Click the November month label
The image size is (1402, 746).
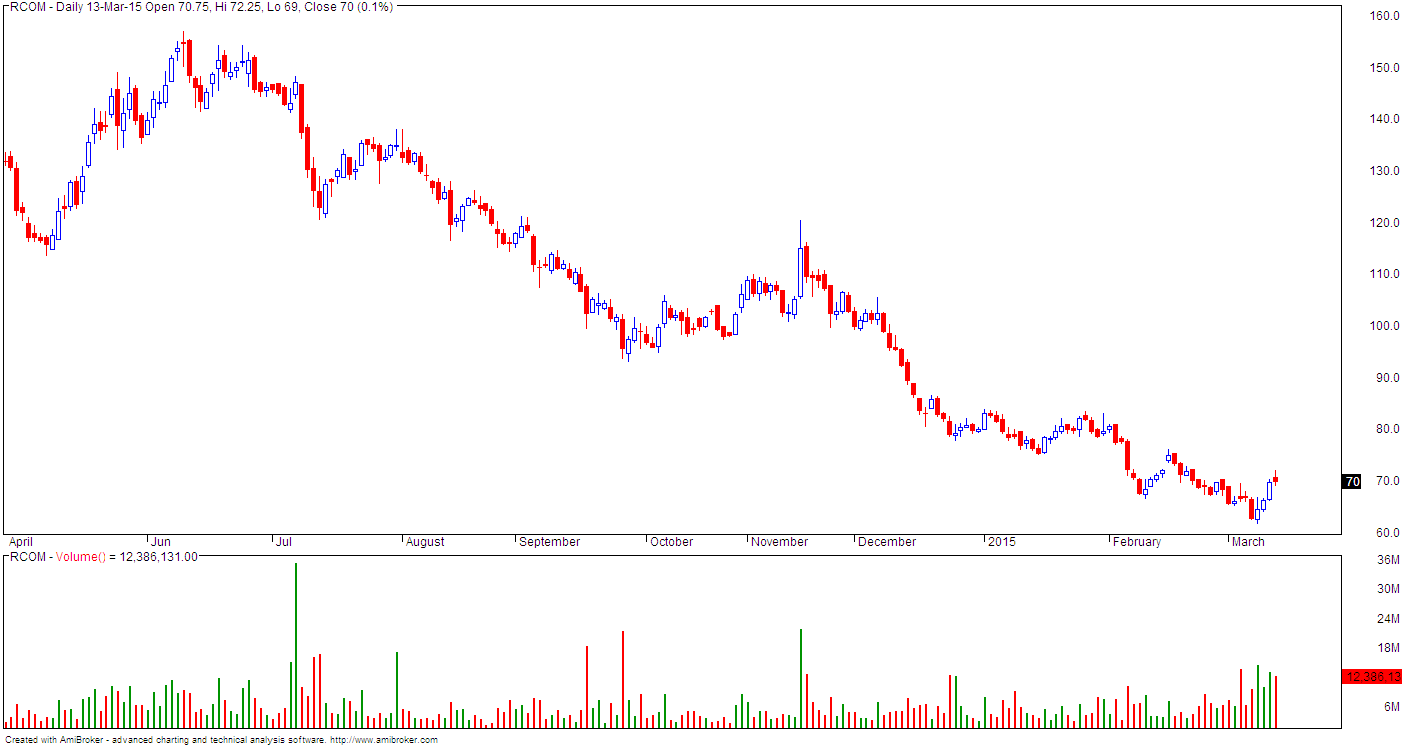coord(779,541)
